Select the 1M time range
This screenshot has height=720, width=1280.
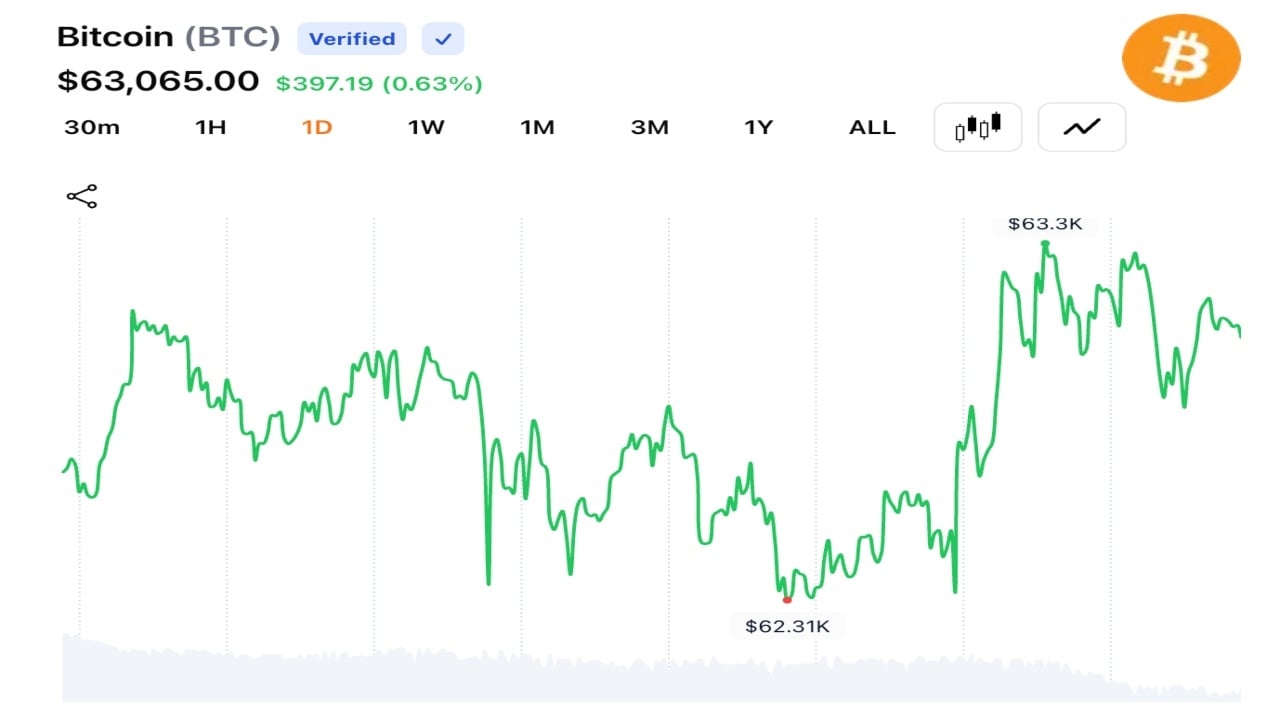[x=537, y=127]
